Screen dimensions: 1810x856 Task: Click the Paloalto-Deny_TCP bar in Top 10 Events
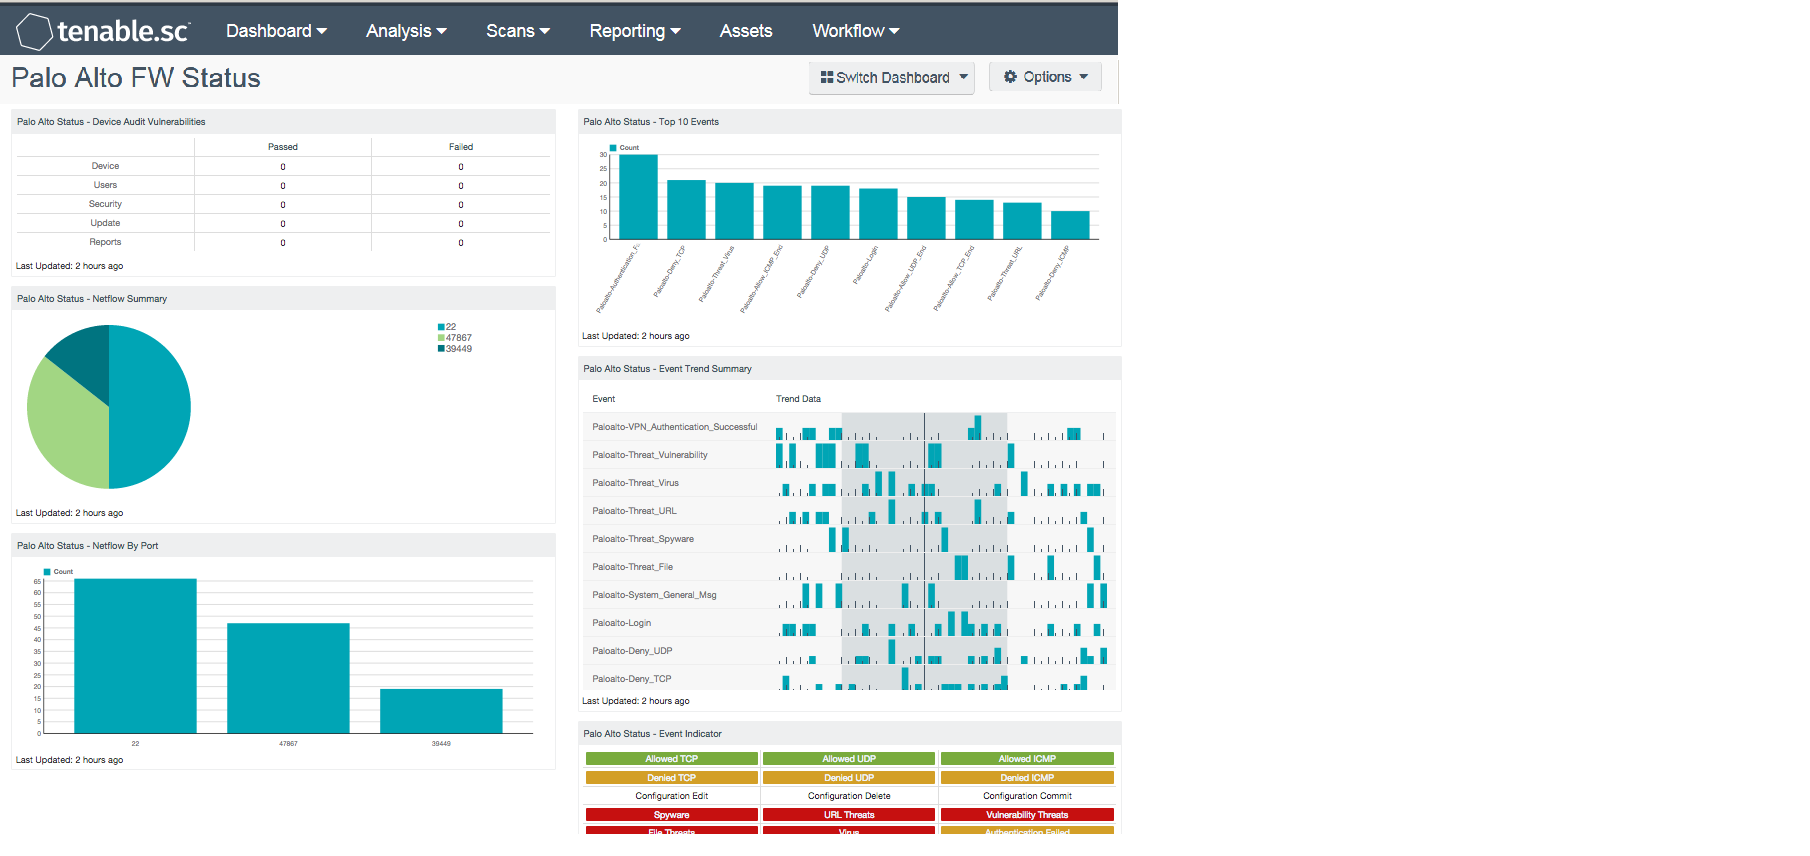coord(686,210)
